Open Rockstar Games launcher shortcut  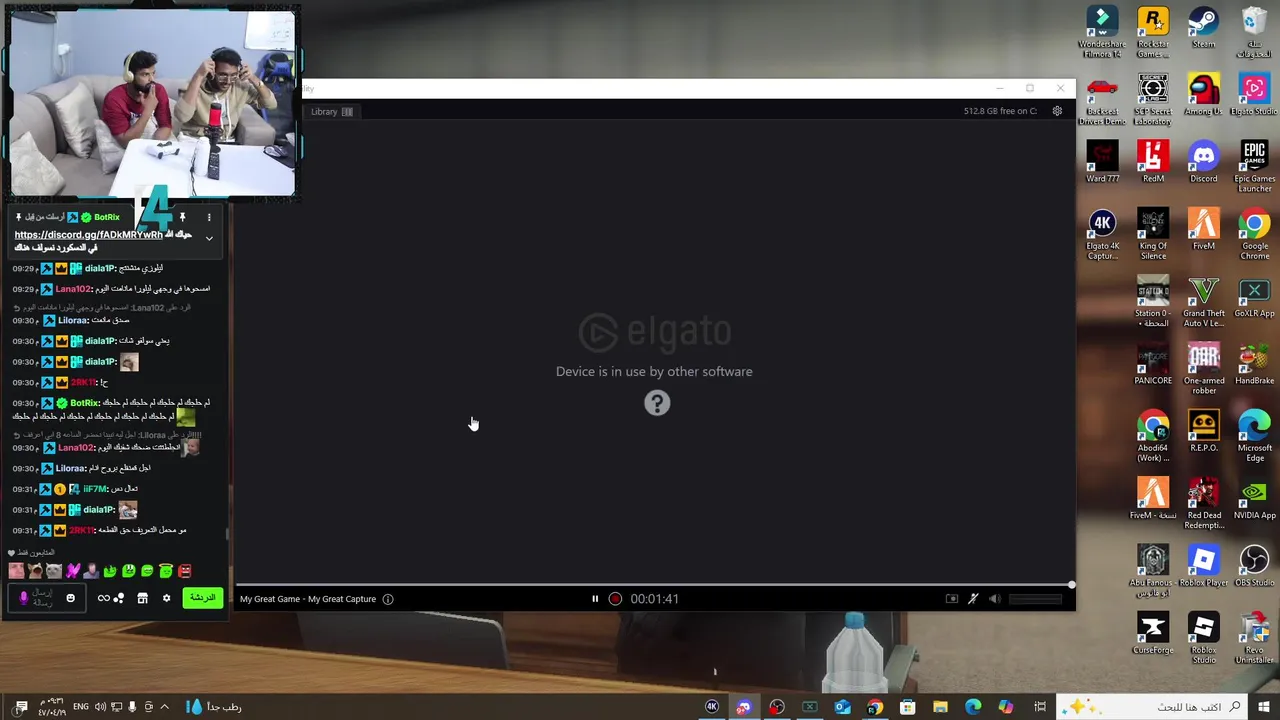point(1153,32)
